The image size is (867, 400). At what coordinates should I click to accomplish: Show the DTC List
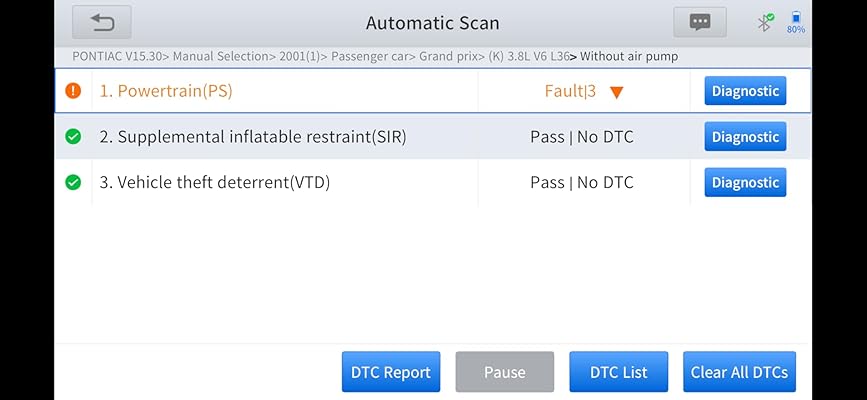[x=618, y=372]
